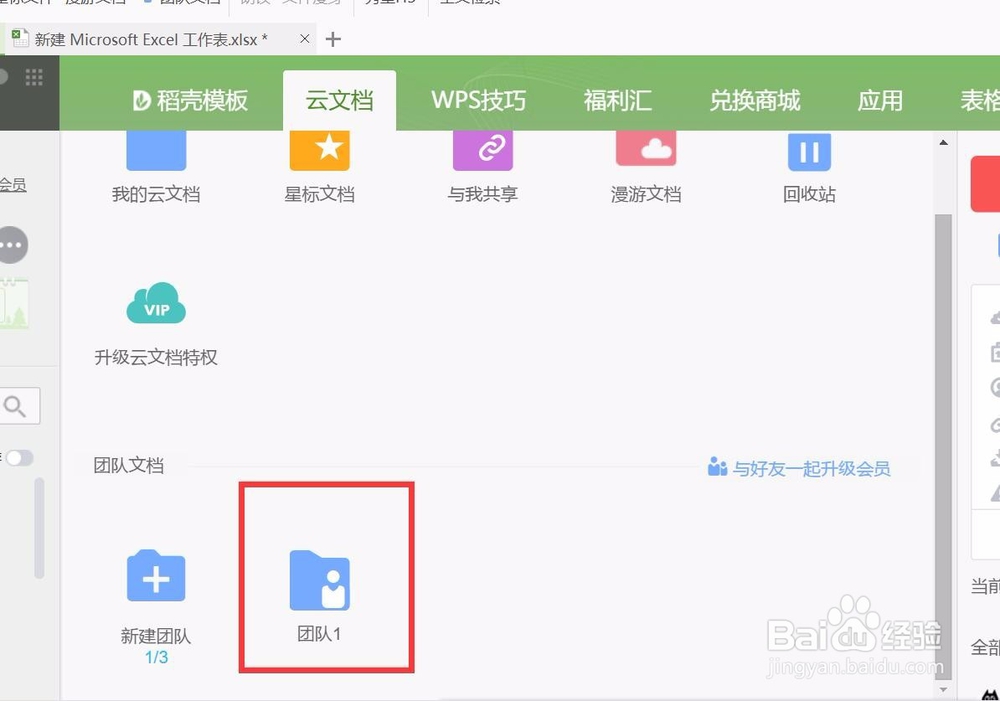Click the red button in the right panel
The width and height of the screenshot is (1000, 701).
[988, 184]
